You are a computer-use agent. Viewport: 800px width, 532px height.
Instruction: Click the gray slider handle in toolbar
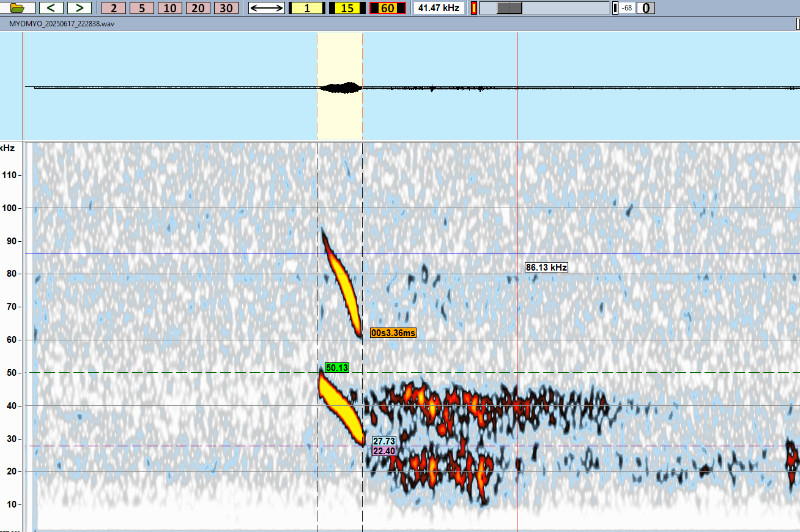509,8
